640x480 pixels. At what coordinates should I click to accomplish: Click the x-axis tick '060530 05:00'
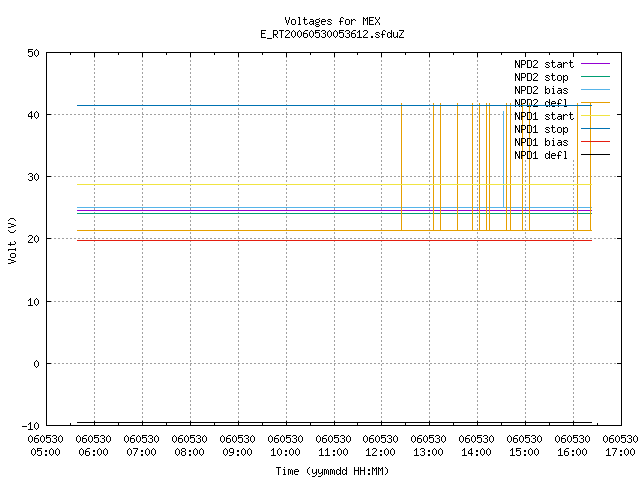[46, 446]
